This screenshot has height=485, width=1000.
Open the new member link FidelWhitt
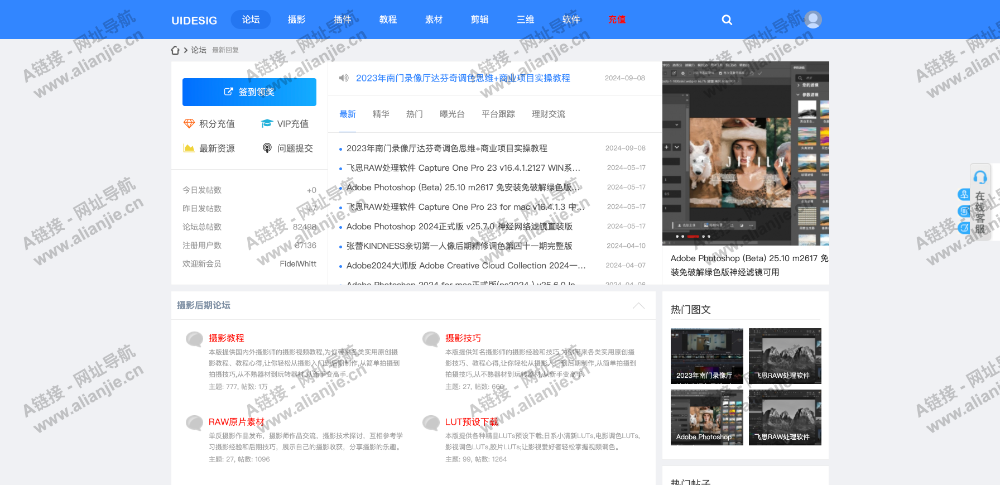tap(298, 264)
